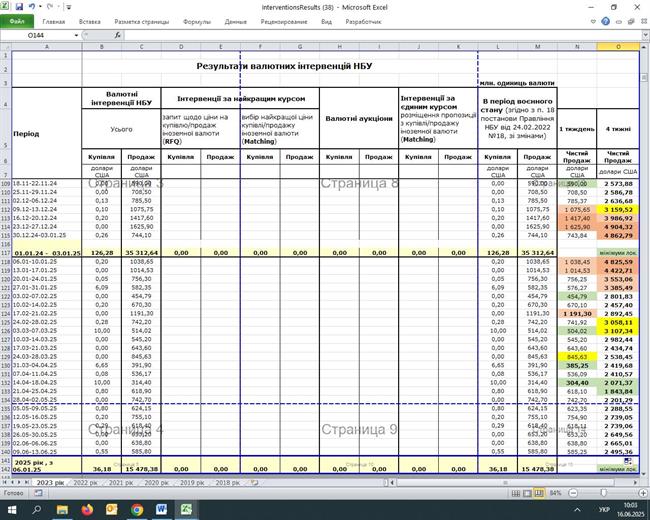Open the Name Box dropdown
This screenshot has width=650, height=520.
[76, 35]
